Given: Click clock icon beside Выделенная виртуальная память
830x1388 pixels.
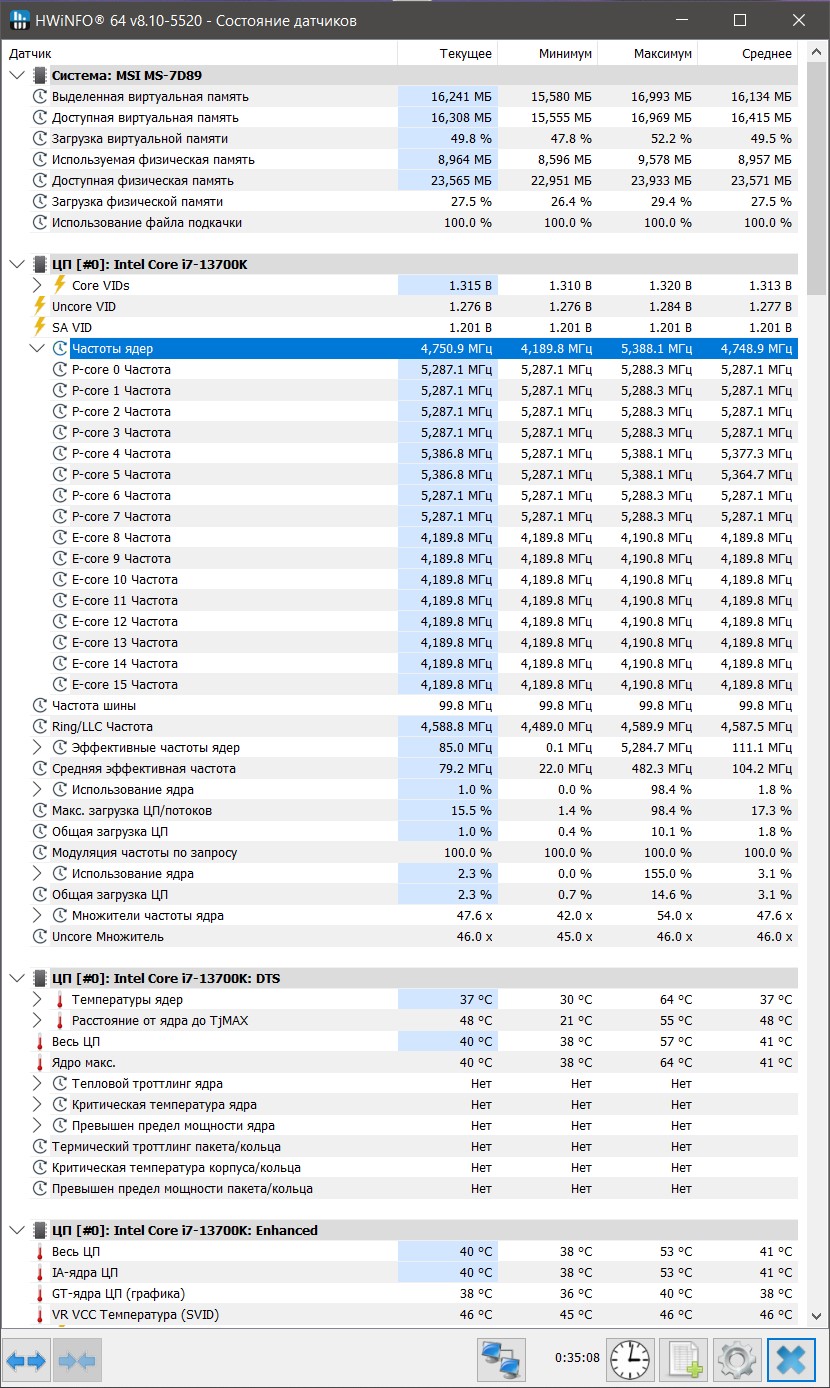Looking at the screenshot, I should (40, 96).
